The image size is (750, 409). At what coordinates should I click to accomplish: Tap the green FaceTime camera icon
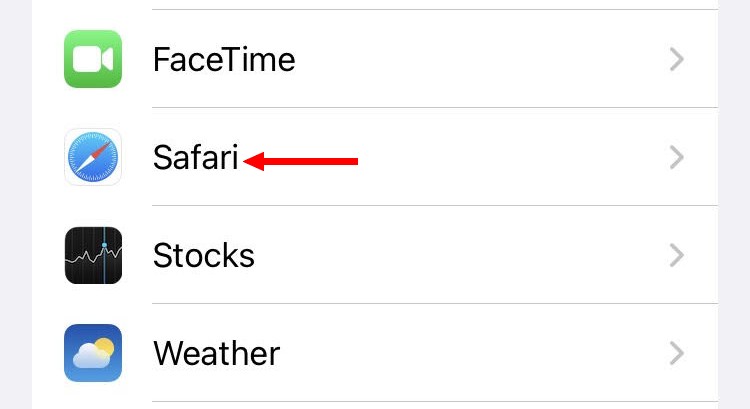[93, 59]
